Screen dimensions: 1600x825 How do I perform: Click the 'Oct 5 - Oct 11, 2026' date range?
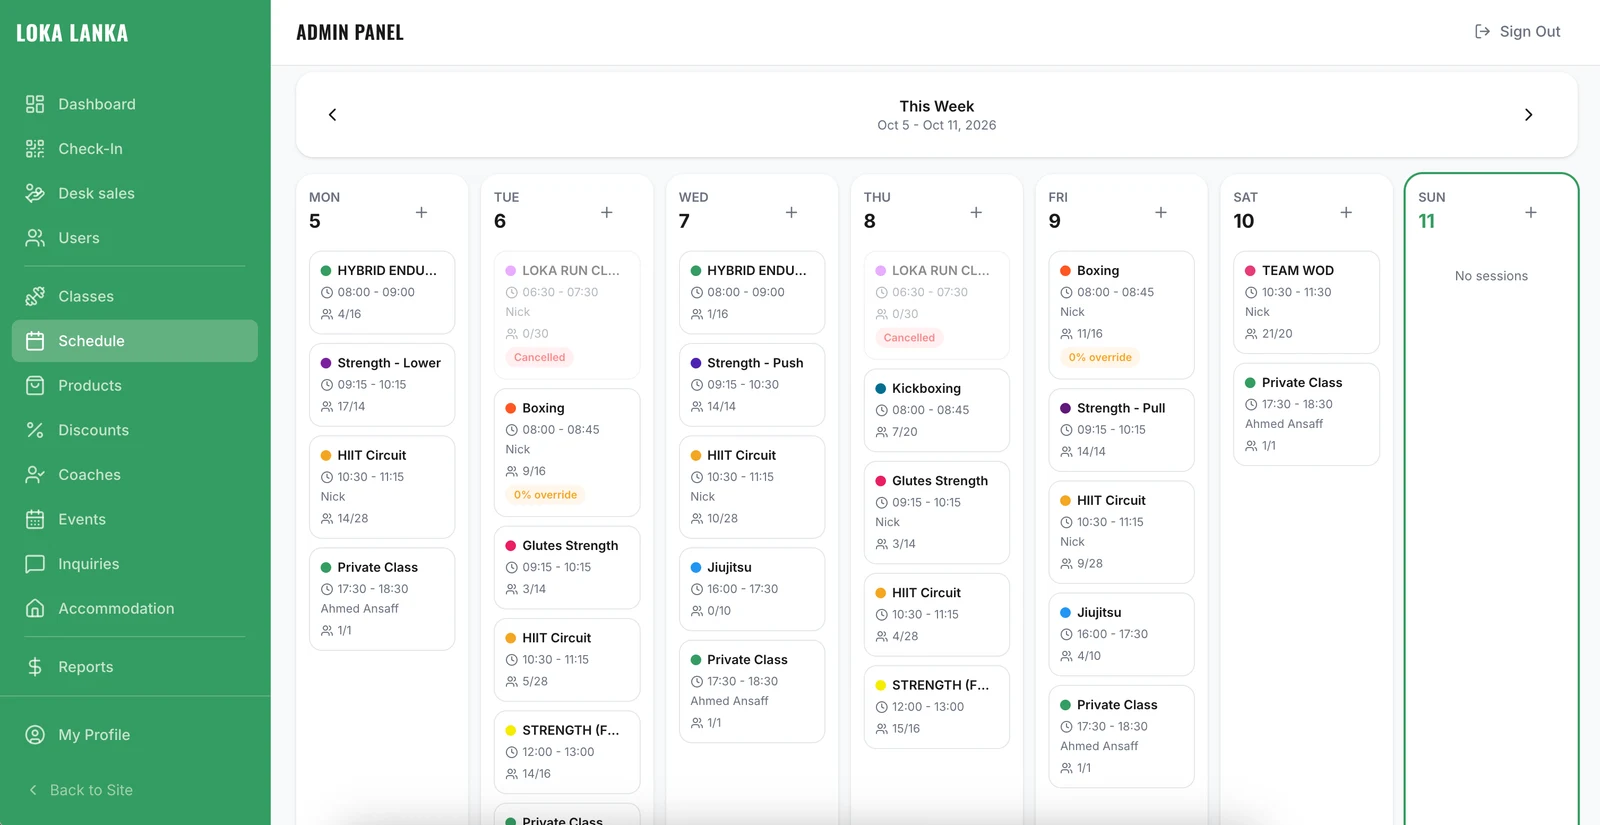click(x=937, y=125)
